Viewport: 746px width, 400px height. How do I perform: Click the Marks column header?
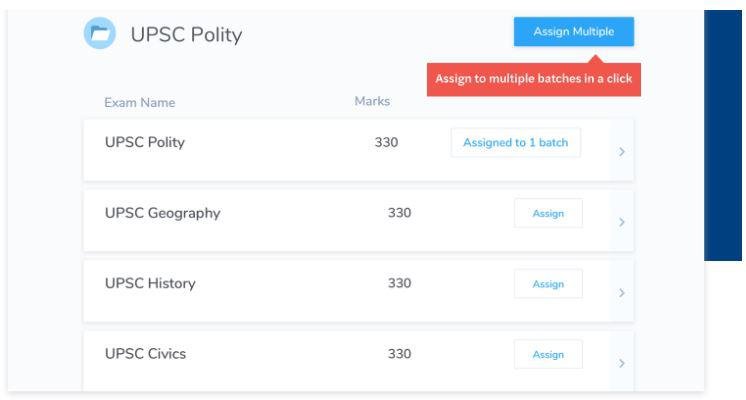pos(372,102)
